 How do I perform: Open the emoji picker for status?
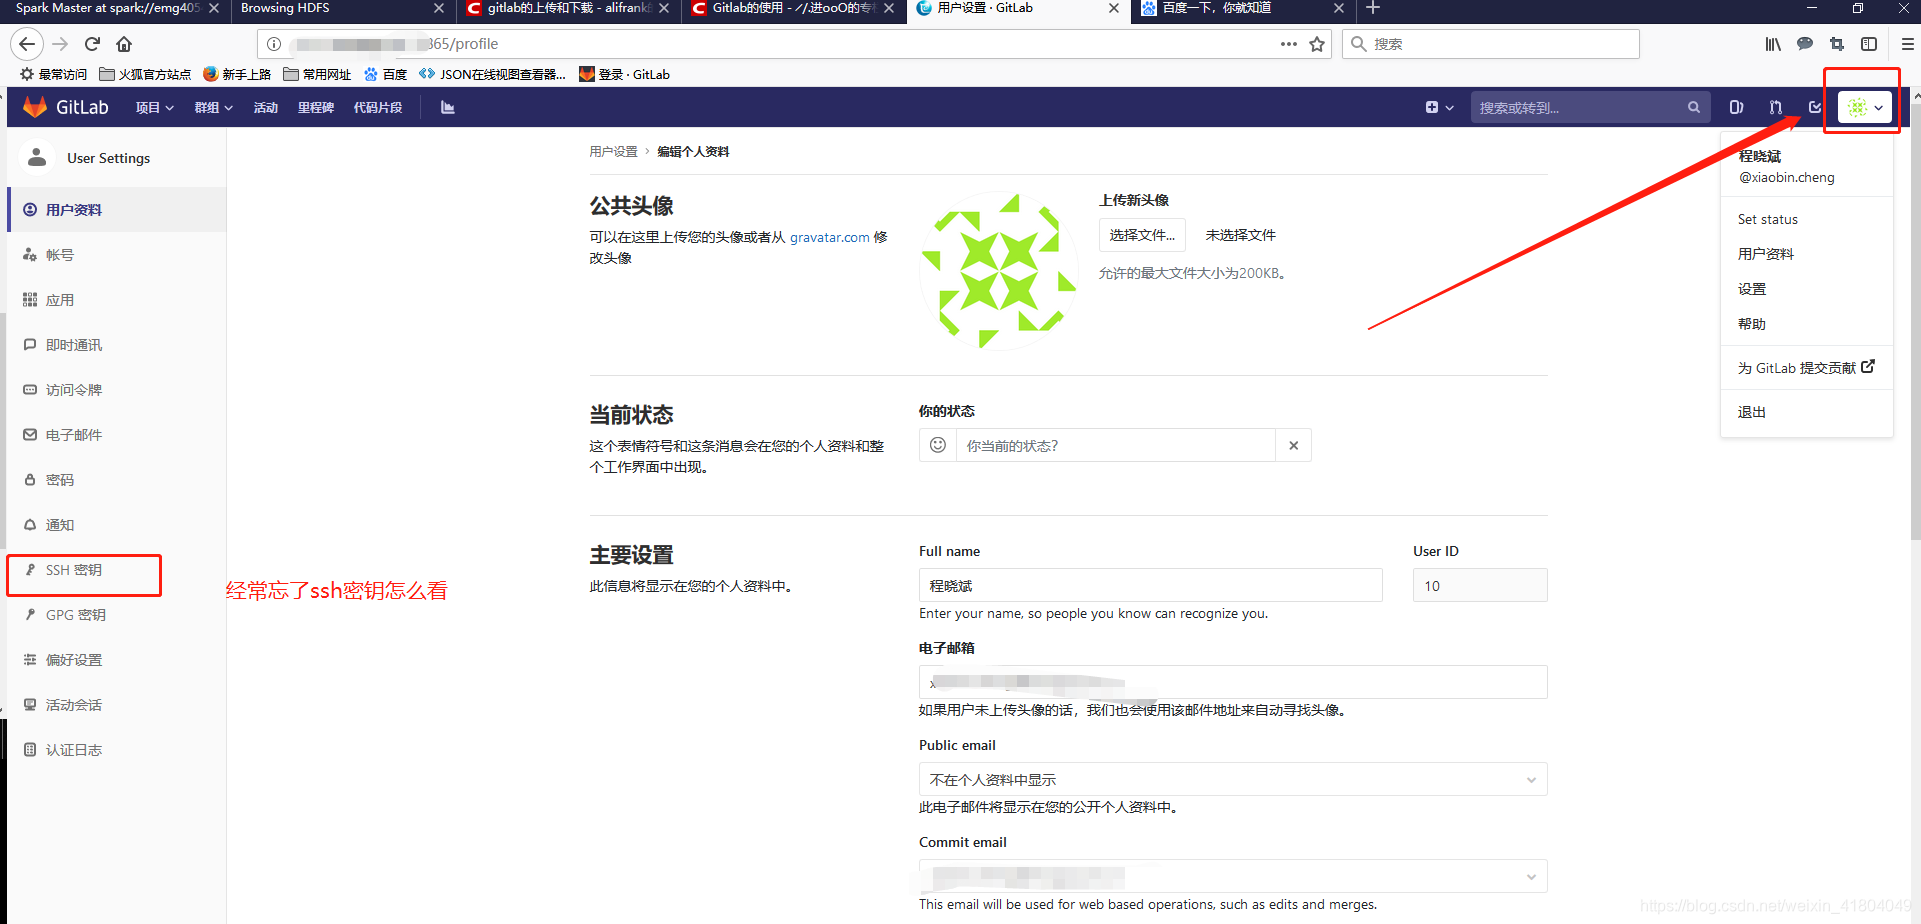(938, 445)
